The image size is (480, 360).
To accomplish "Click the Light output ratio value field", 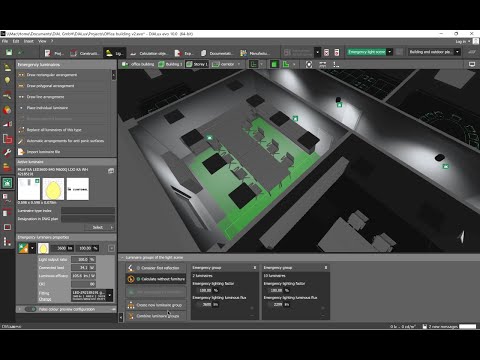I will pyautogui.click(x=84, y=259).
